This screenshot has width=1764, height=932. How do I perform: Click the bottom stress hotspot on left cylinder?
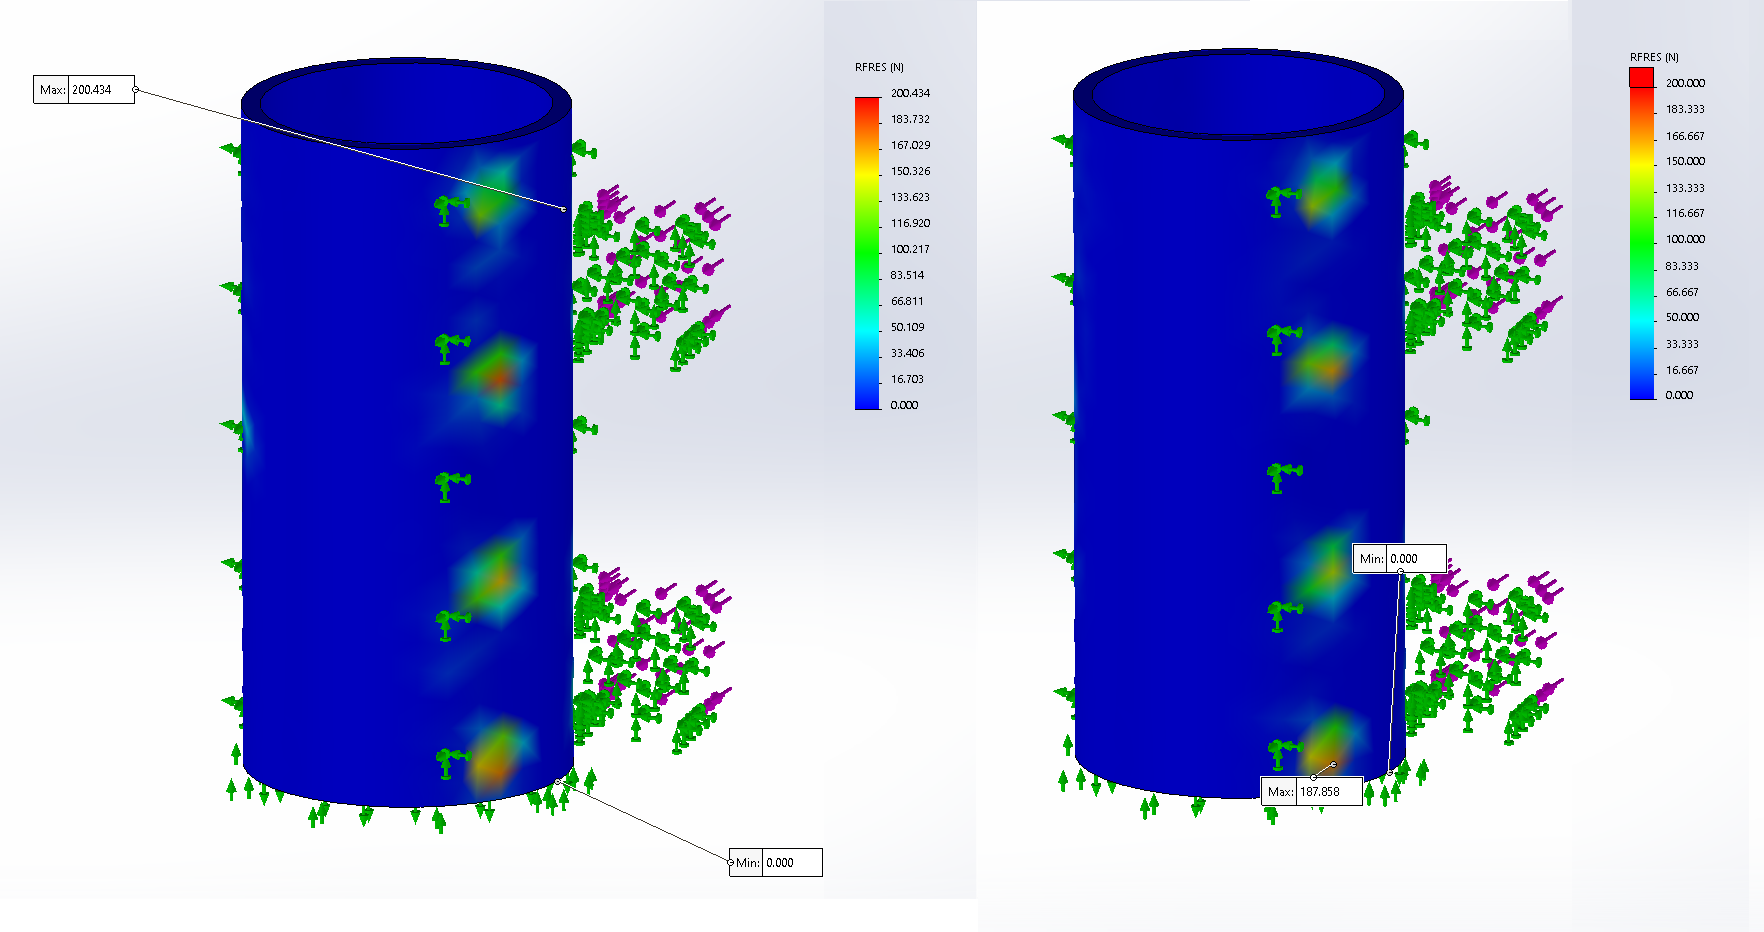(496, 758)
